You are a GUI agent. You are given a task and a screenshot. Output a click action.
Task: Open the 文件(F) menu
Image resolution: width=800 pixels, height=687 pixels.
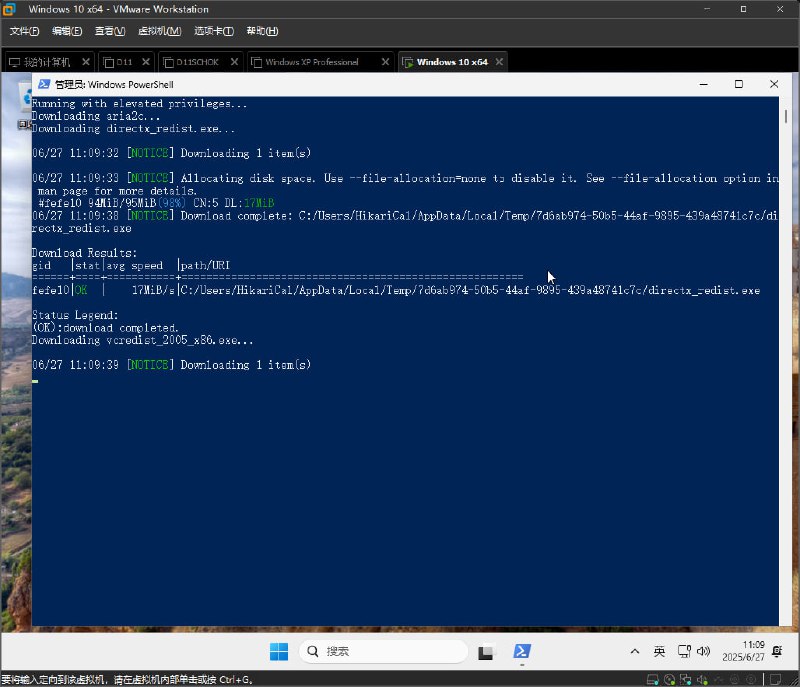click(x=24, y=31)
